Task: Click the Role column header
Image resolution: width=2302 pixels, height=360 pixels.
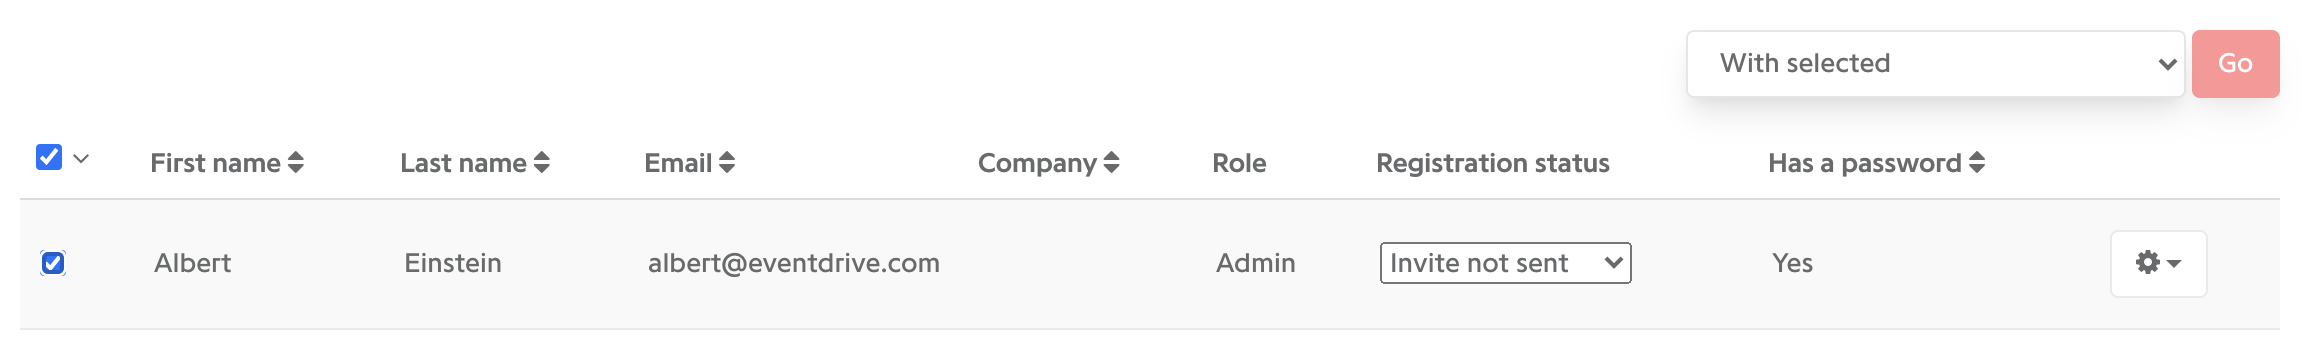Action: coord(1239,163)
